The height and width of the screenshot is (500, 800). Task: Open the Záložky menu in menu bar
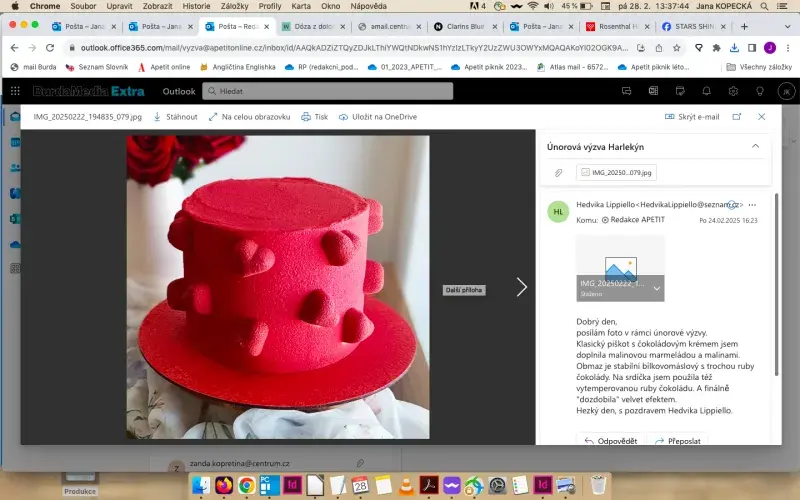coord(234,6)
